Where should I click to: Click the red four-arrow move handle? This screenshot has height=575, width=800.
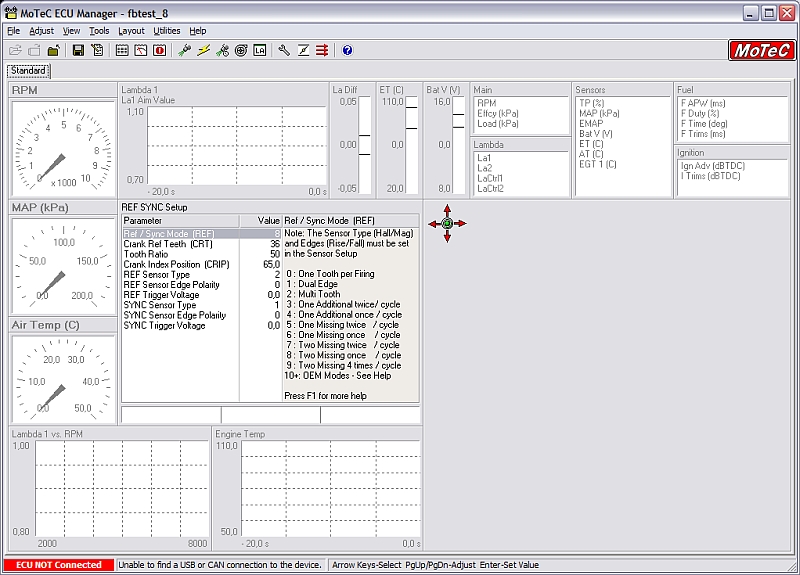[x=447, y=223]
